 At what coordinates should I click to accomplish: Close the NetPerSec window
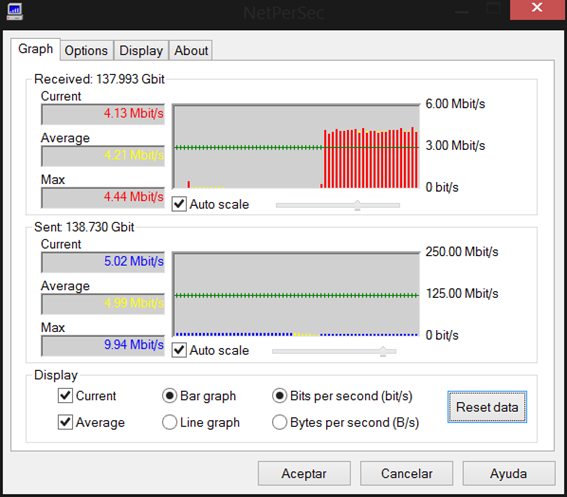click(537, 9)
